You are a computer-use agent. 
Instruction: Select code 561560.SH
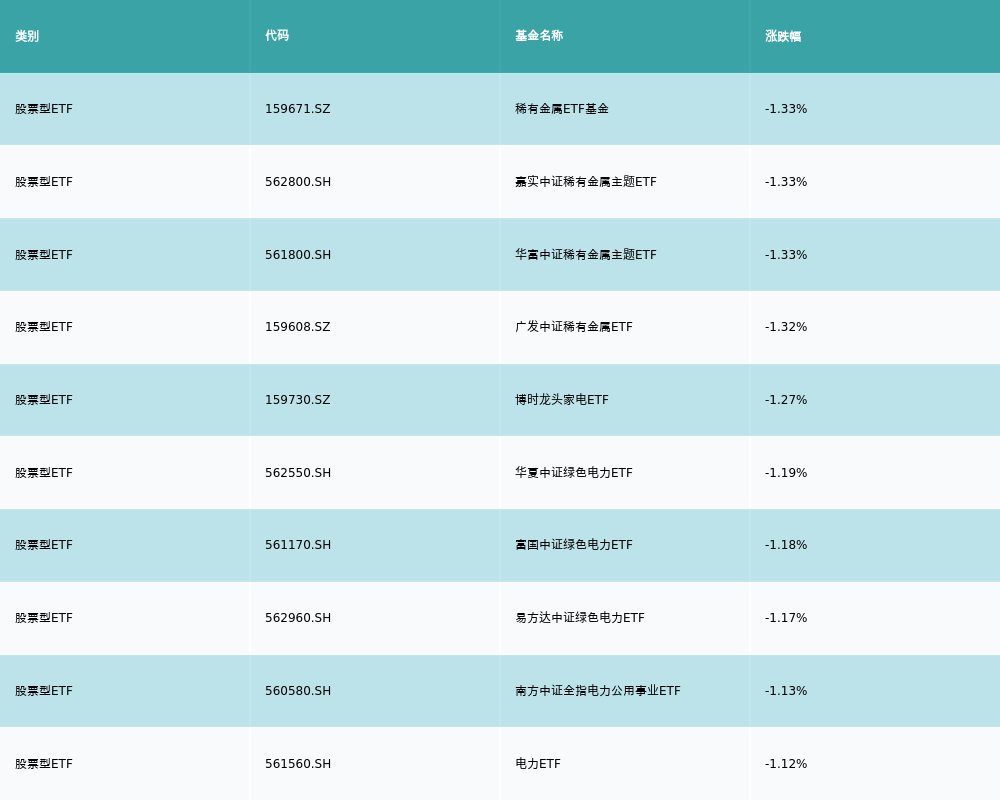[298, 764]
